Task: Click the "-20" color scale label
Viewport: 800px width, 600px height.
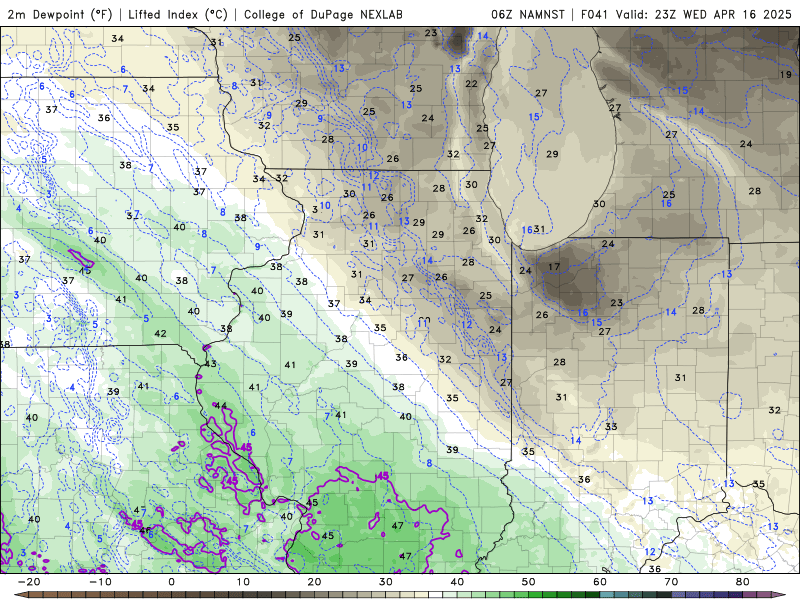Action: point(29,582)
